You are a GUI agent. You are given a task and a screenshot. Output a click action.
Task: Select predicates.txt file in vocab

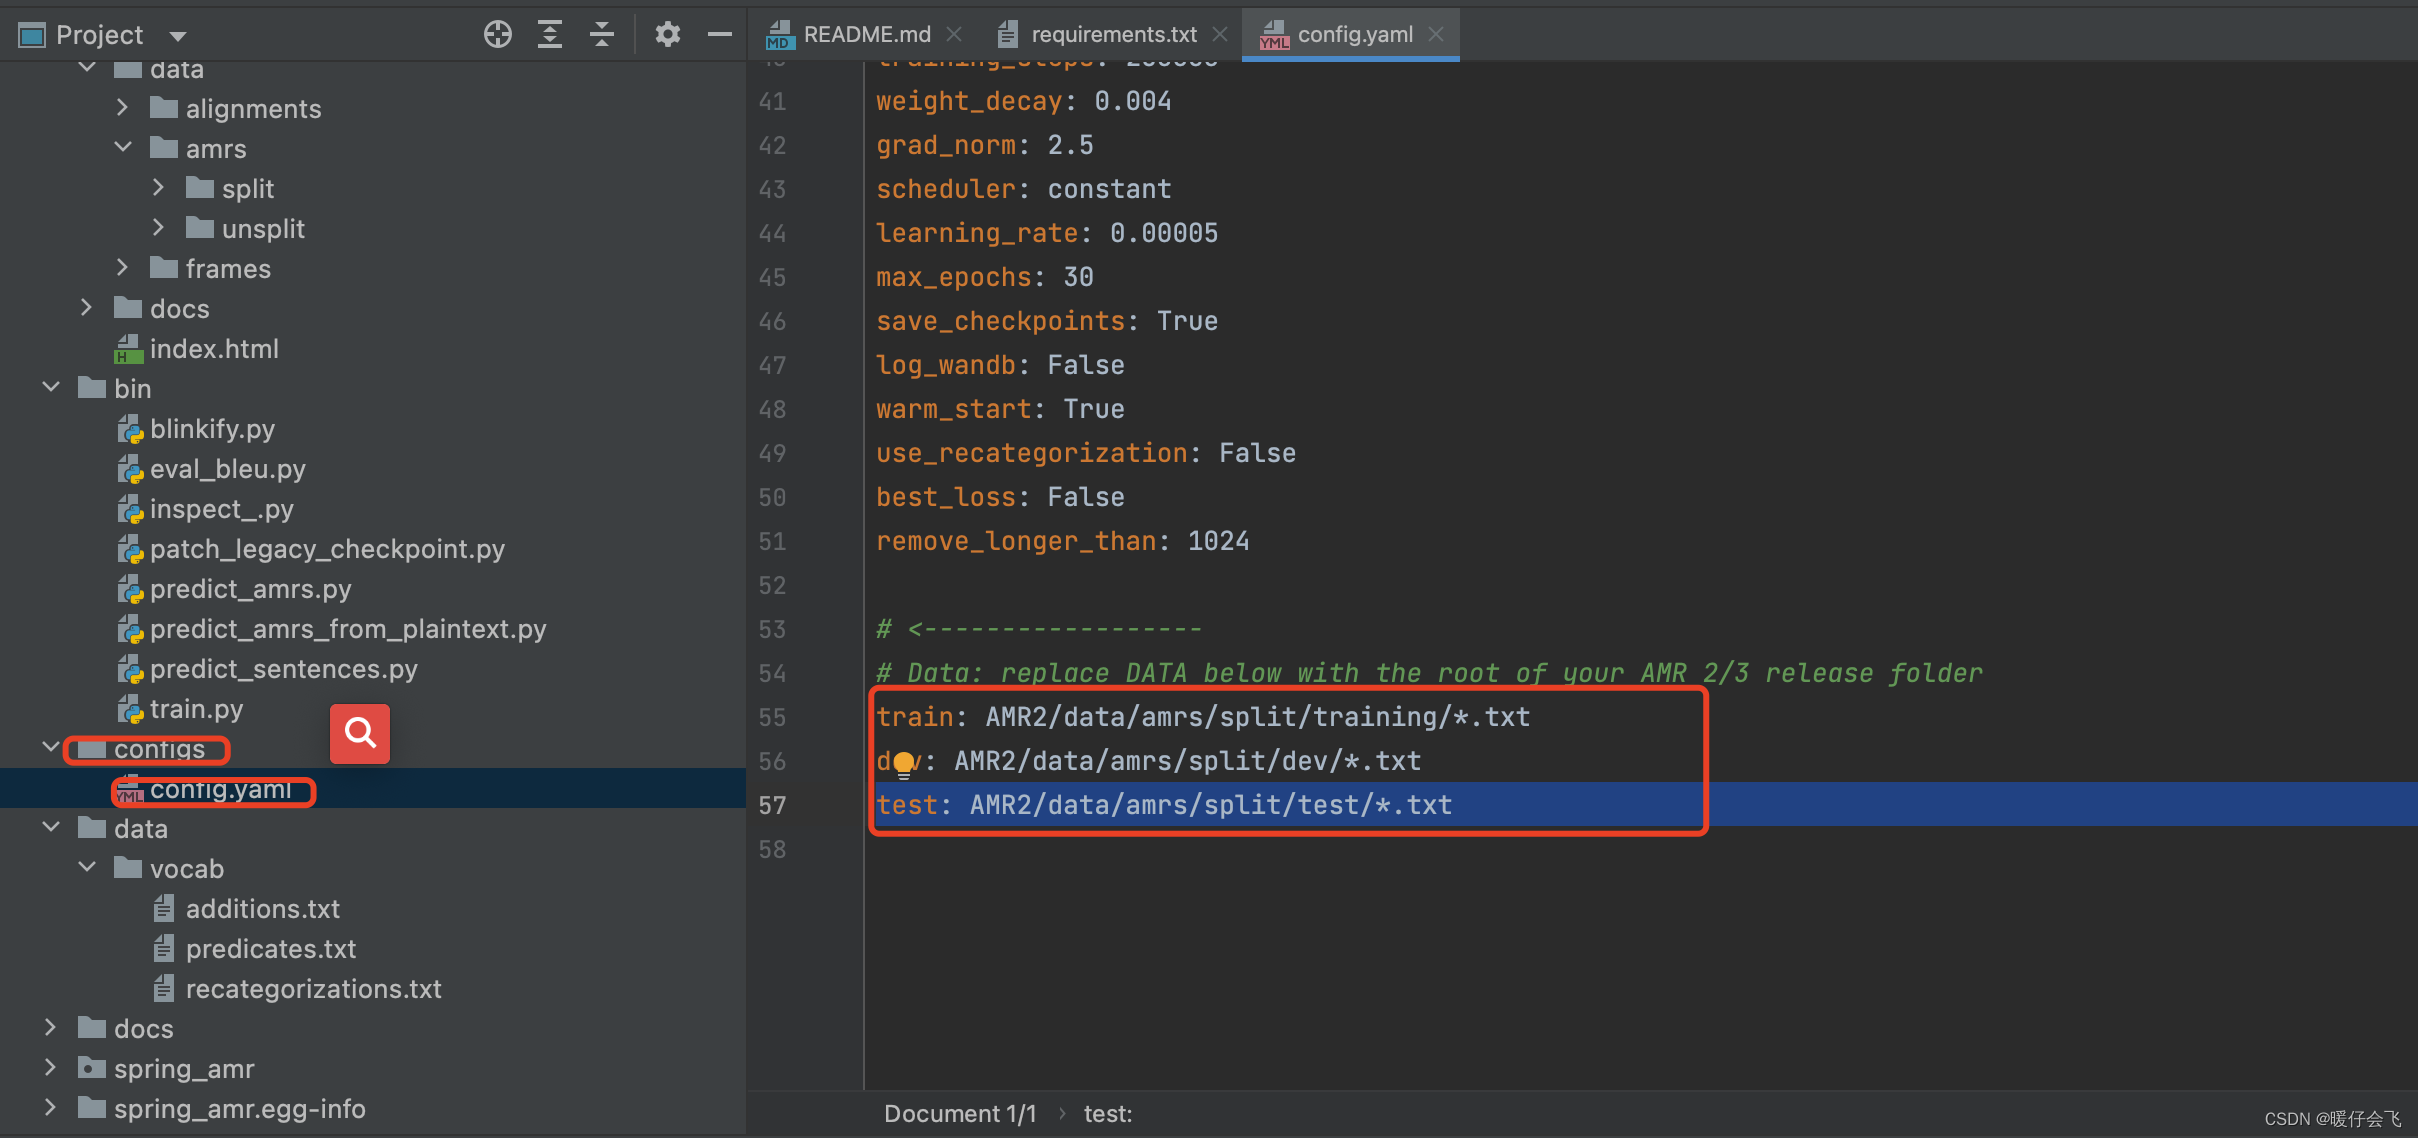point(270,948)
